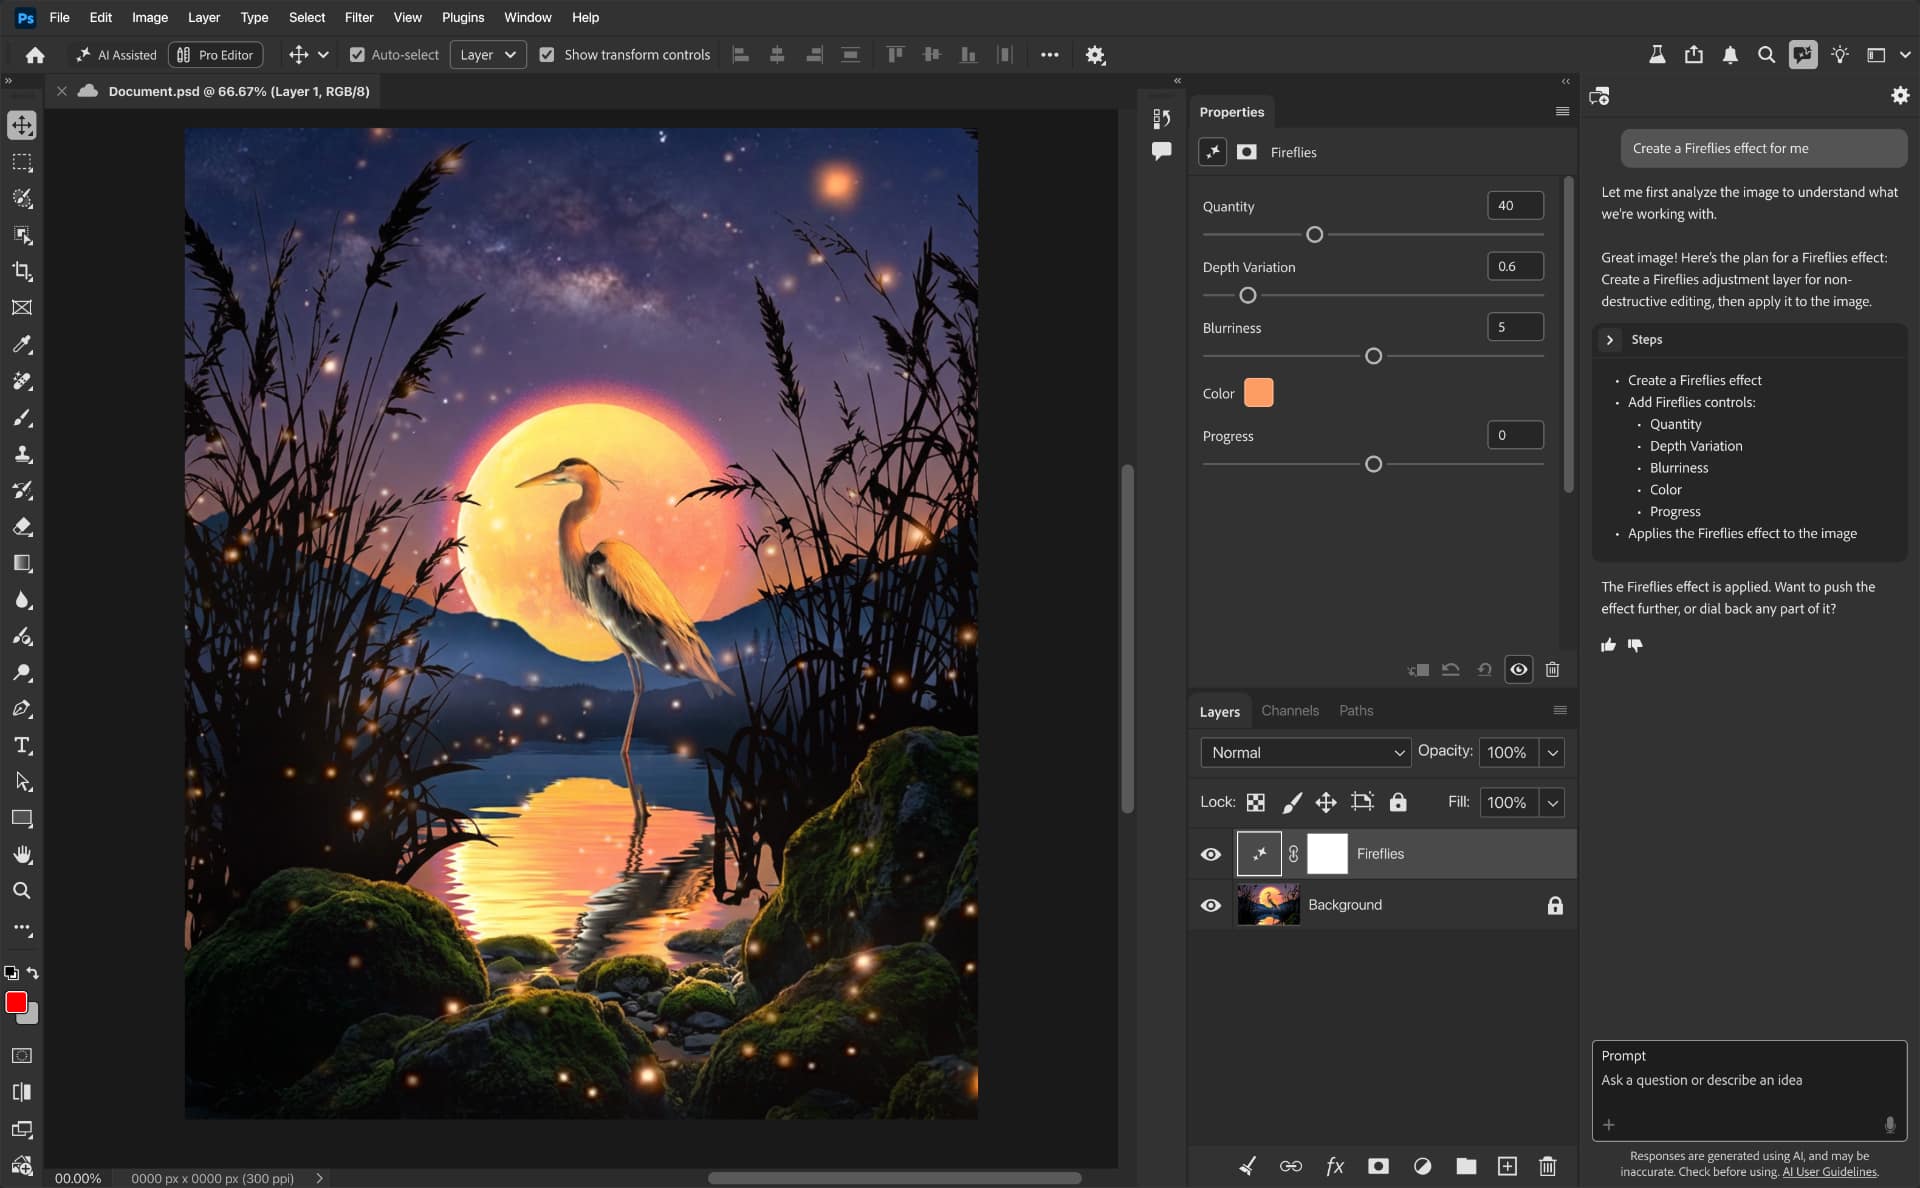1920x1188 pixels.
Task: Hide the Background layer
Action: tap(1211, 905)
